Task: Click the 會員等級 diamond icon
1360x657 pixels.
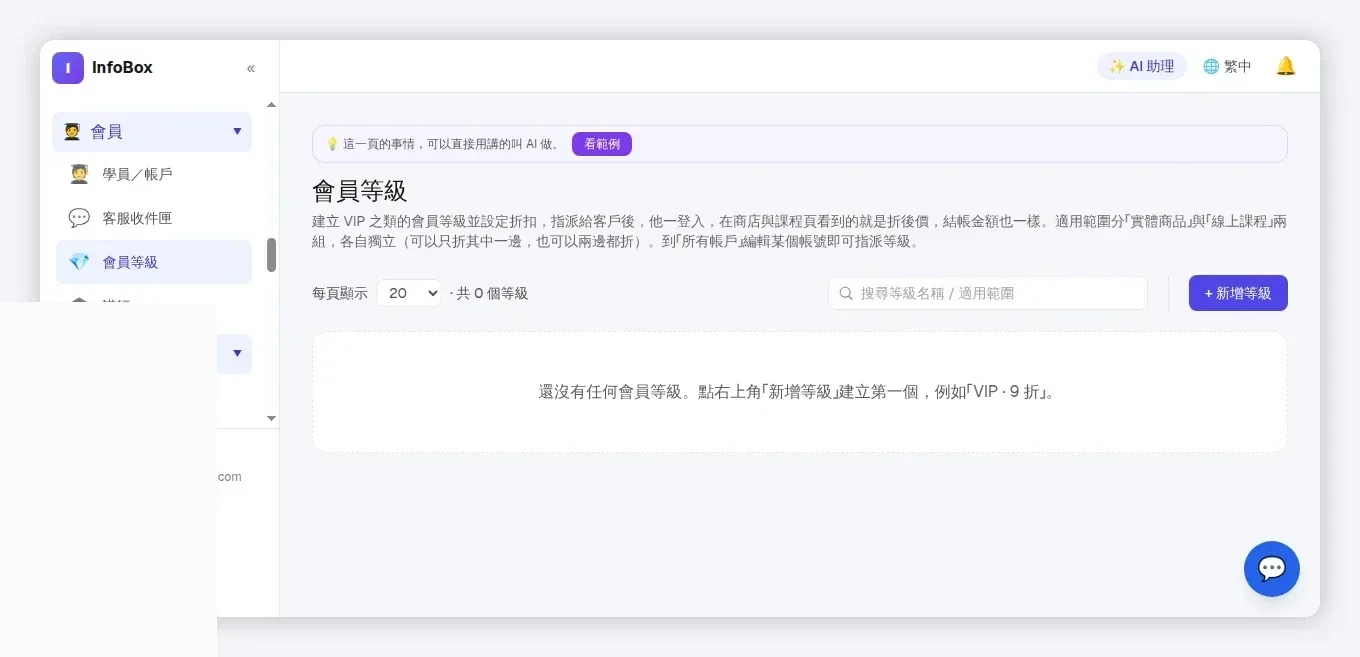Action: click(x=79, y=262)
